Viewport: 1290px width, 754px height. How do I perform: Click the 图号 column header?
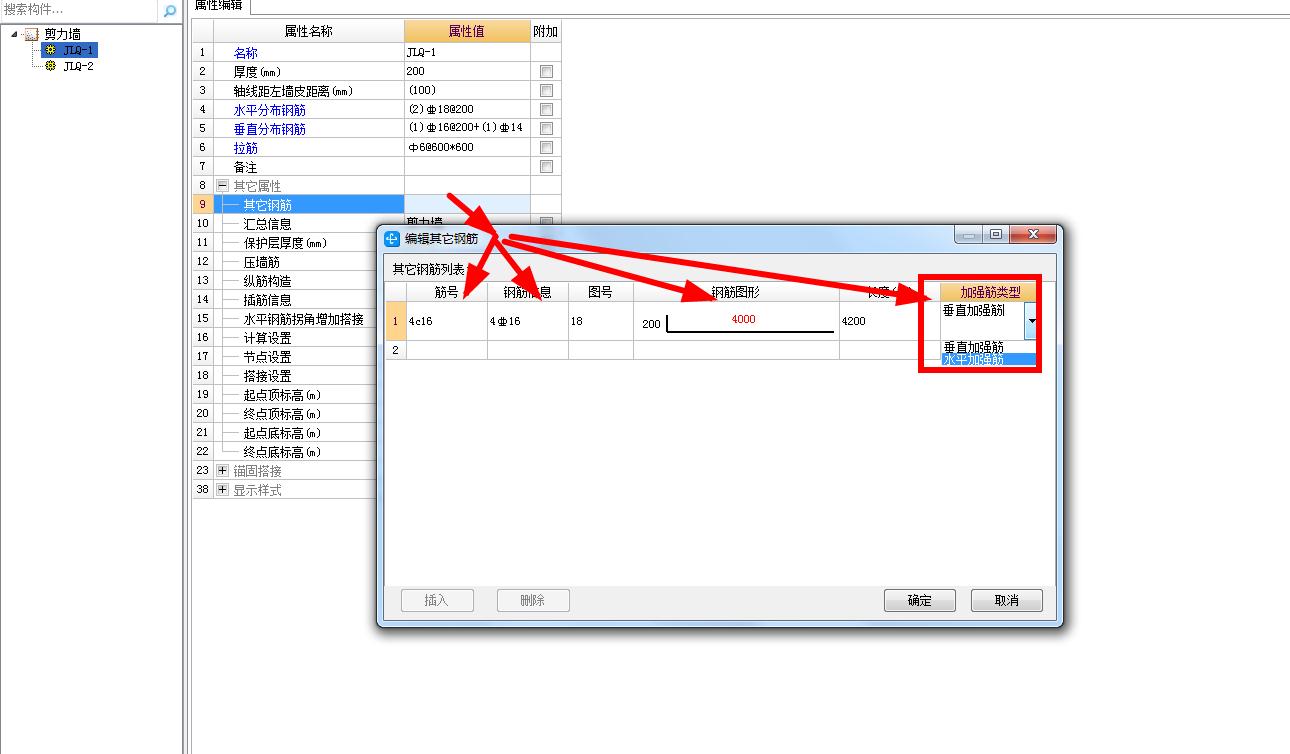[600, 292]
